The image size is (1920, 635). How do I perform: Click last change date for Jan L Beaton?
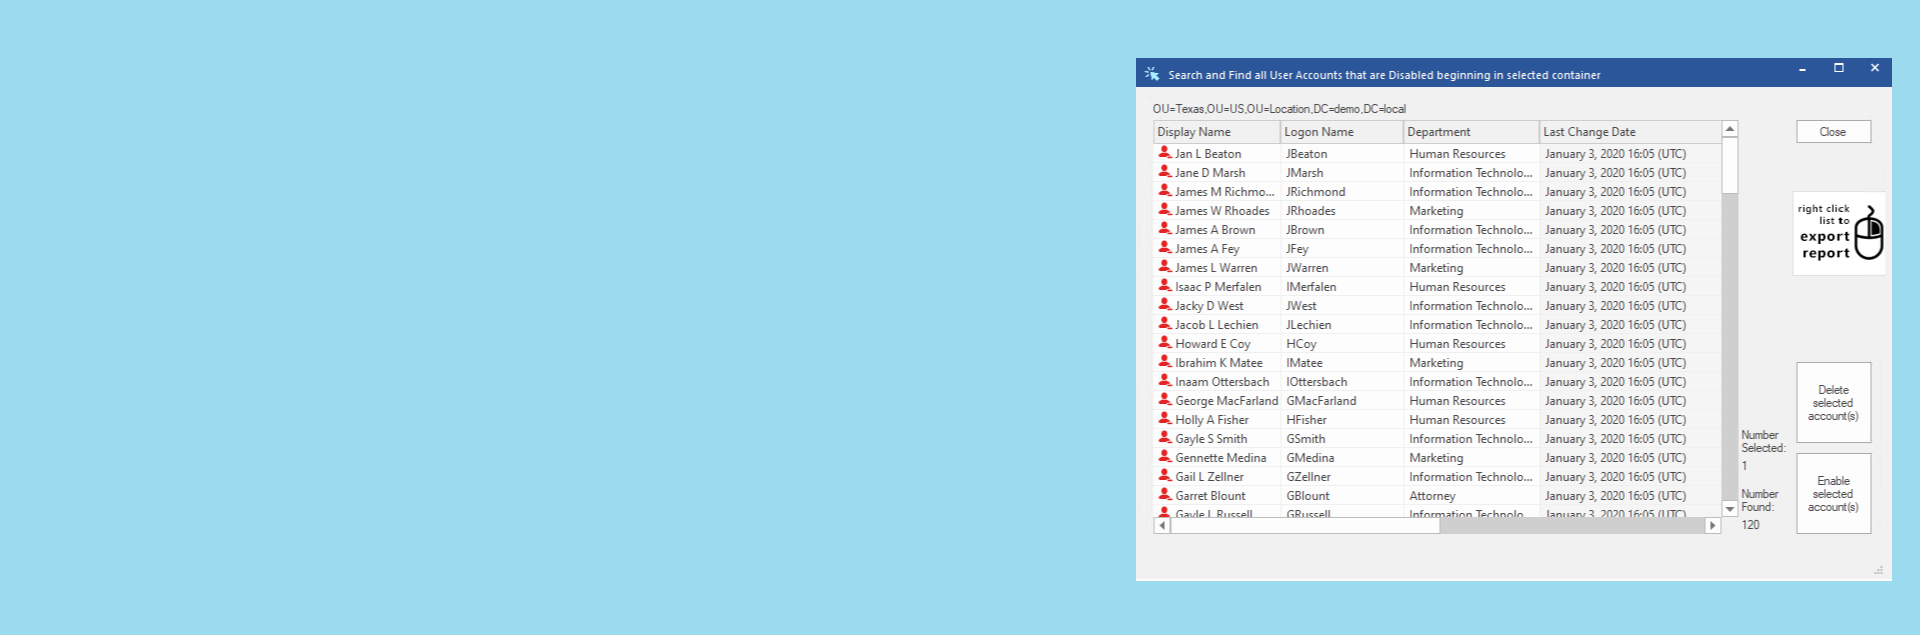tap(1615, 154)
